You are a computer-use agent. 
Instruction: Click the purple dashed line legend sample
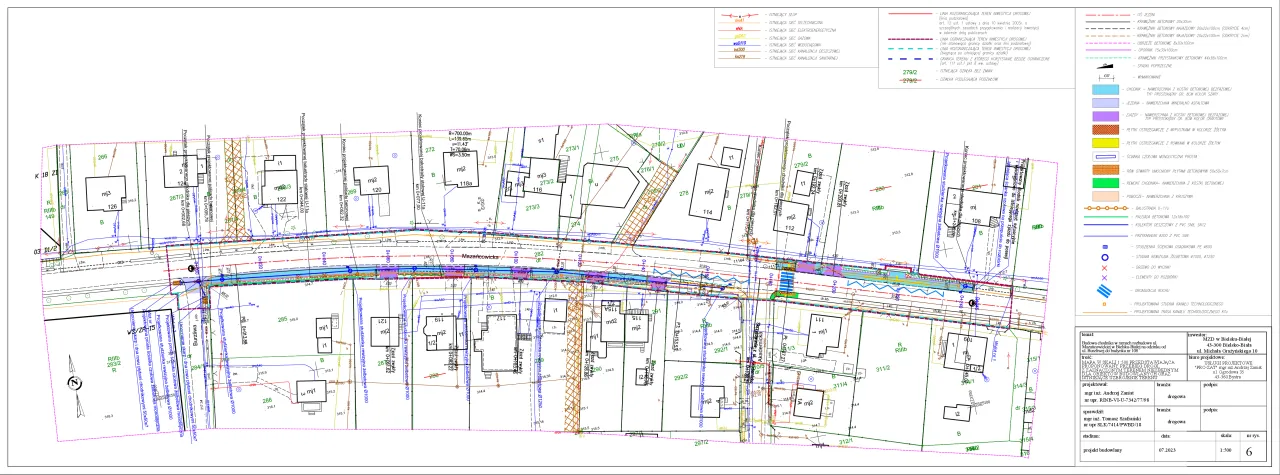[910, 39]
